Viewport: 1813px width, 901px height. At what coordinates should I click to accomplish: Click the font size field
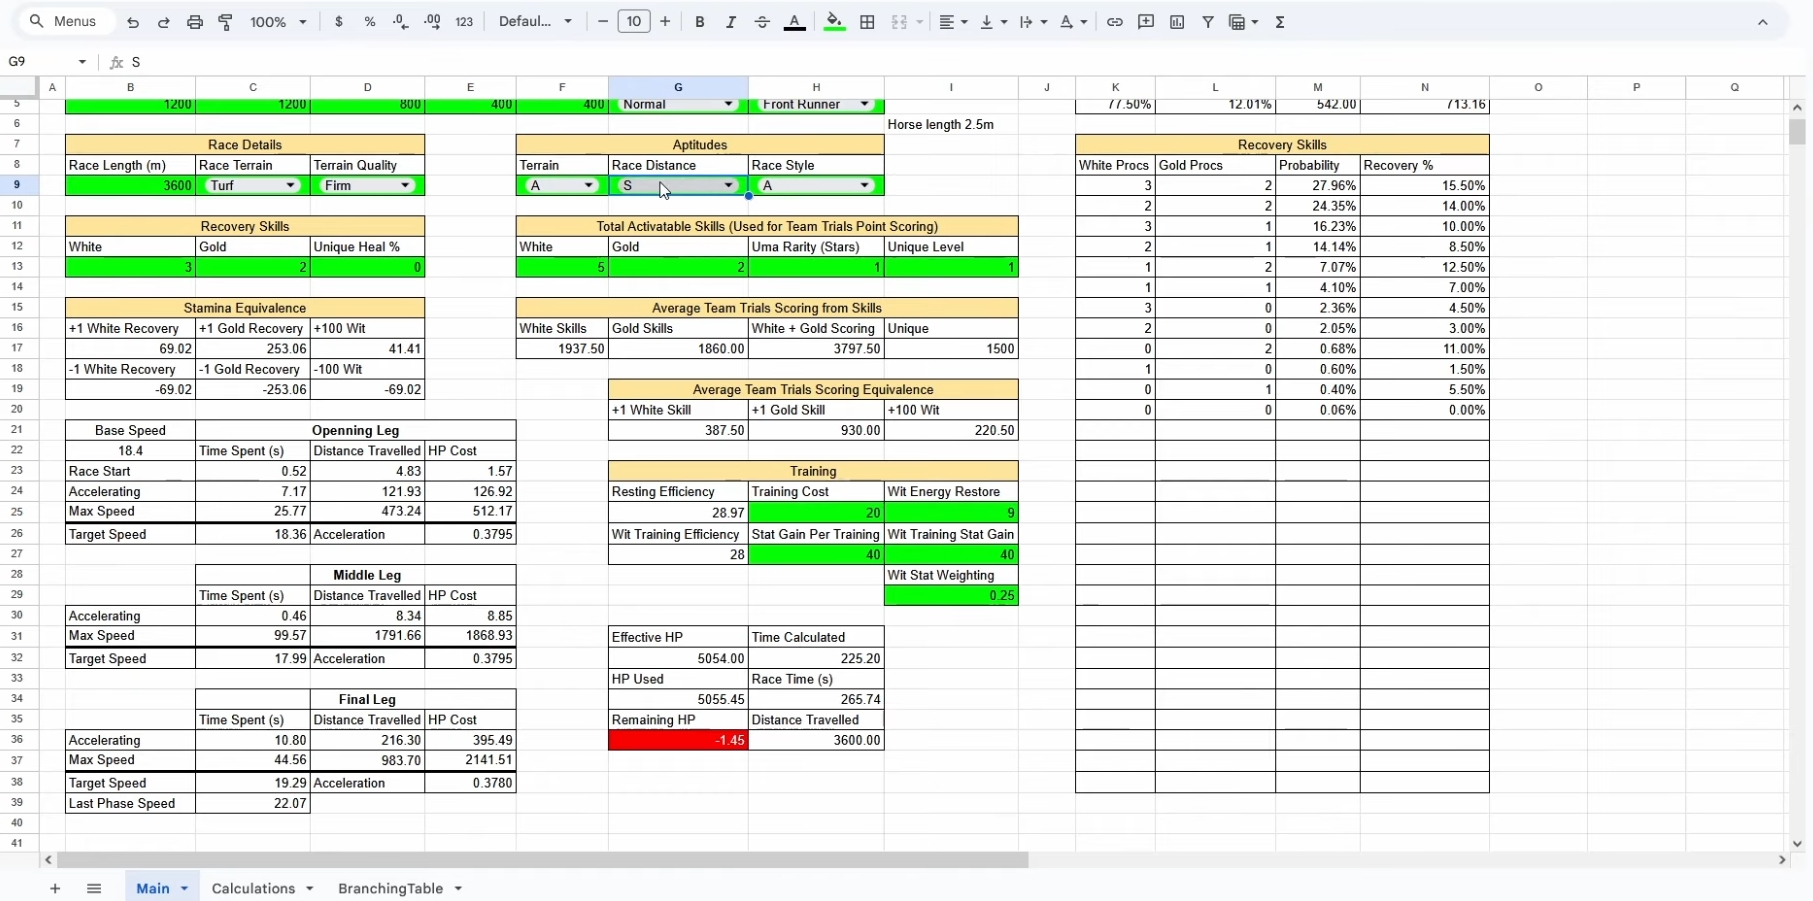tap(634, 22)
